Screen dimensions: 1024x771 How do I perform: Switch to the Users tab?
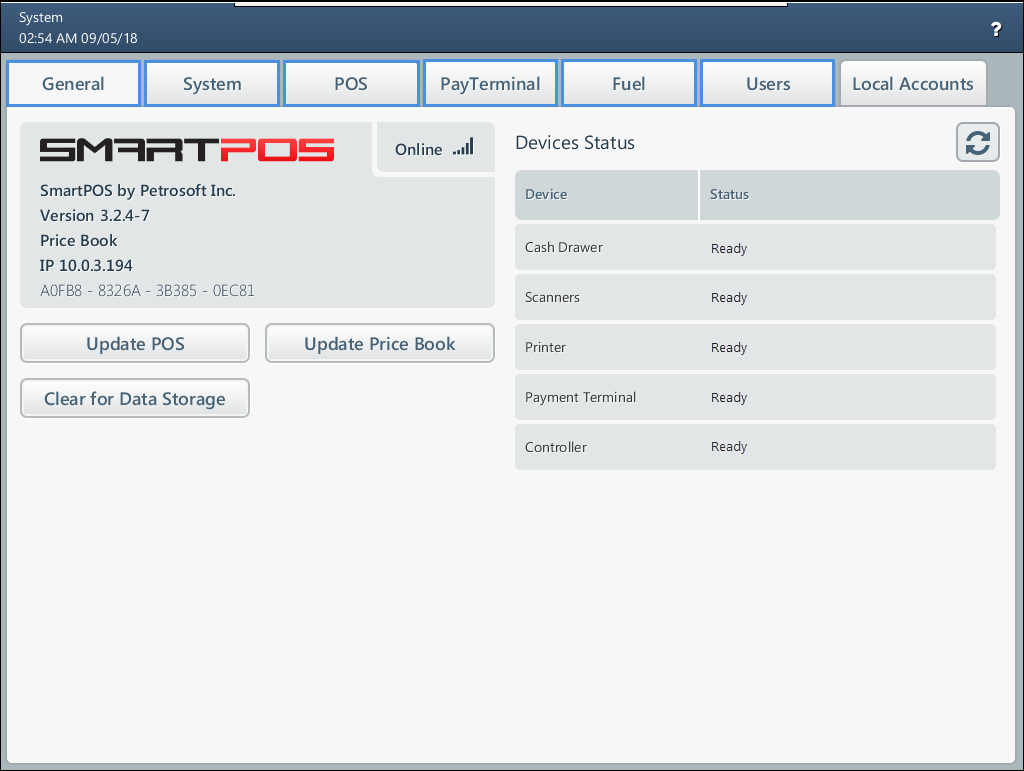768,84
